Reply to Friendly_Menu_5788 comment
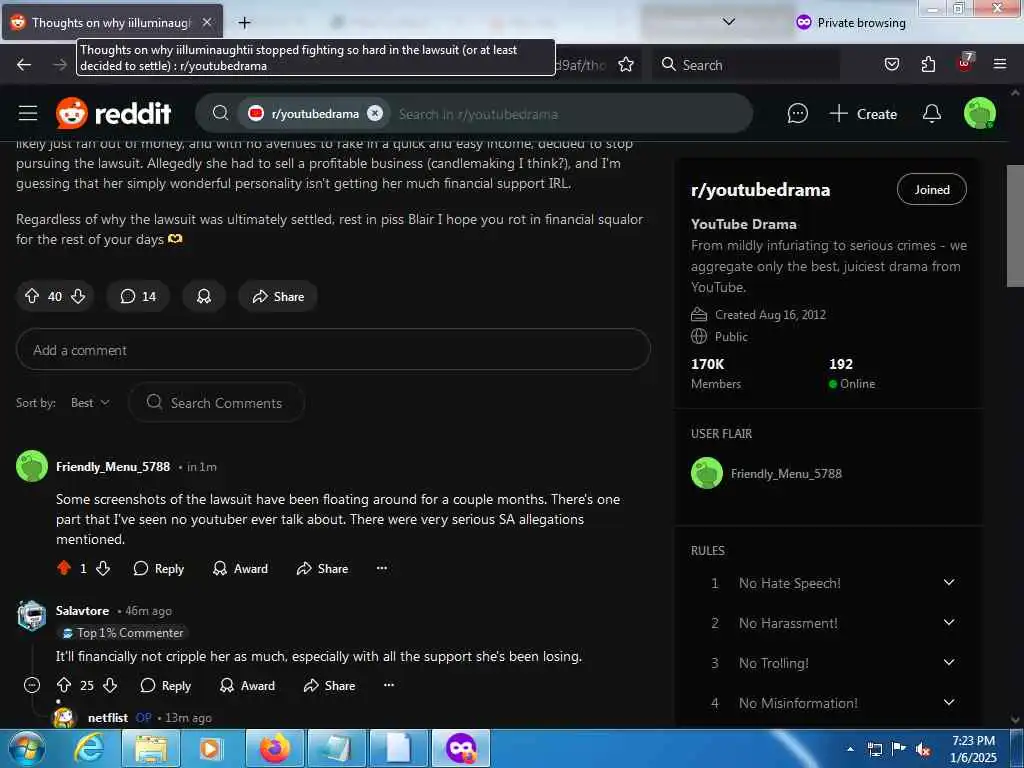 coord(159,569)
